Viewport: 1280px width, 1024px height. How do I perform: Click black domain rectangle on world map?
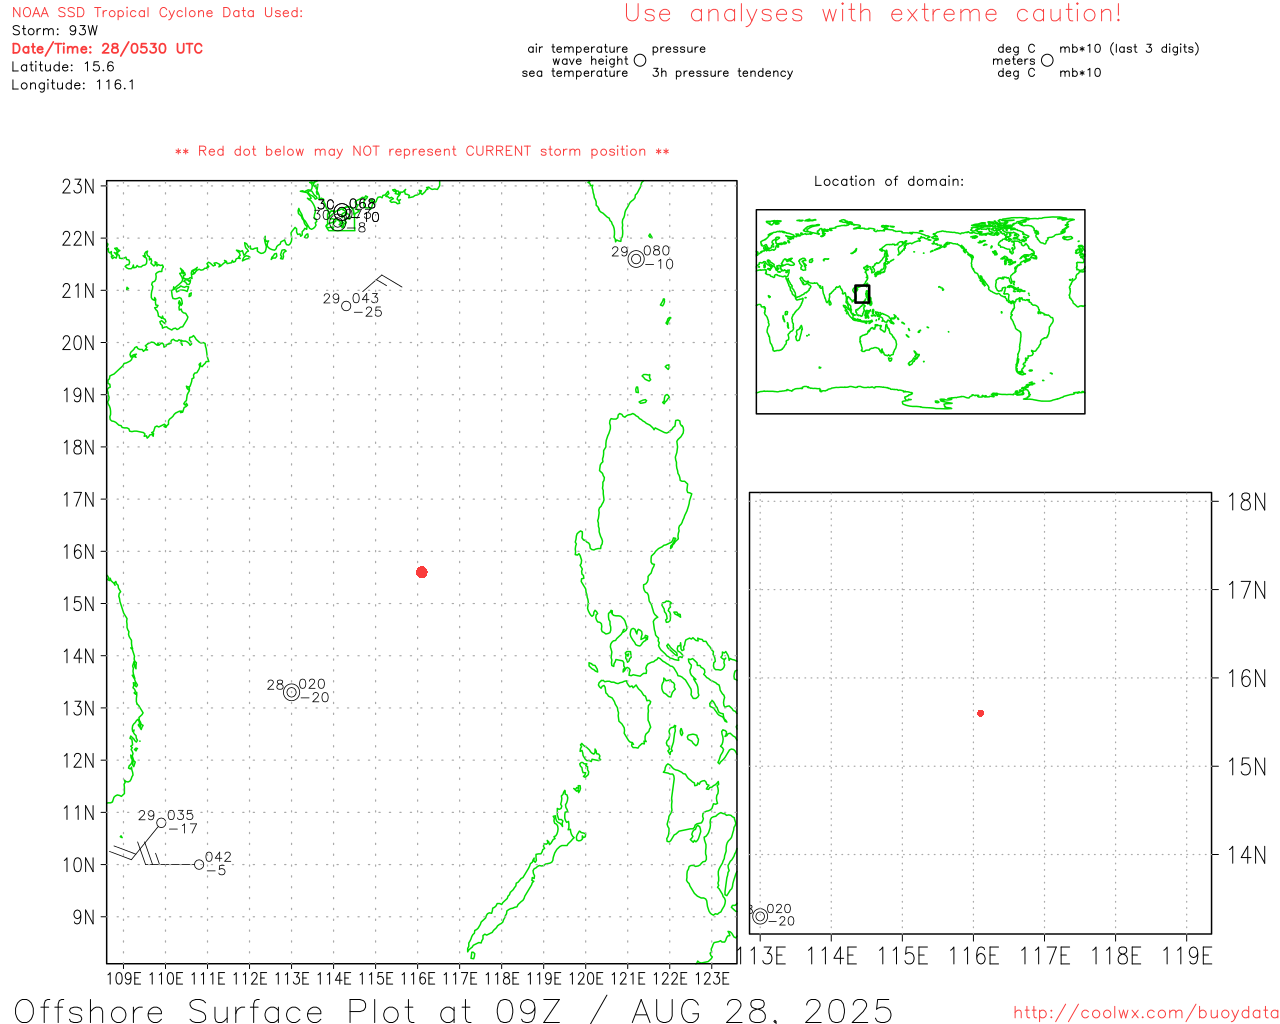coord(862,294)
